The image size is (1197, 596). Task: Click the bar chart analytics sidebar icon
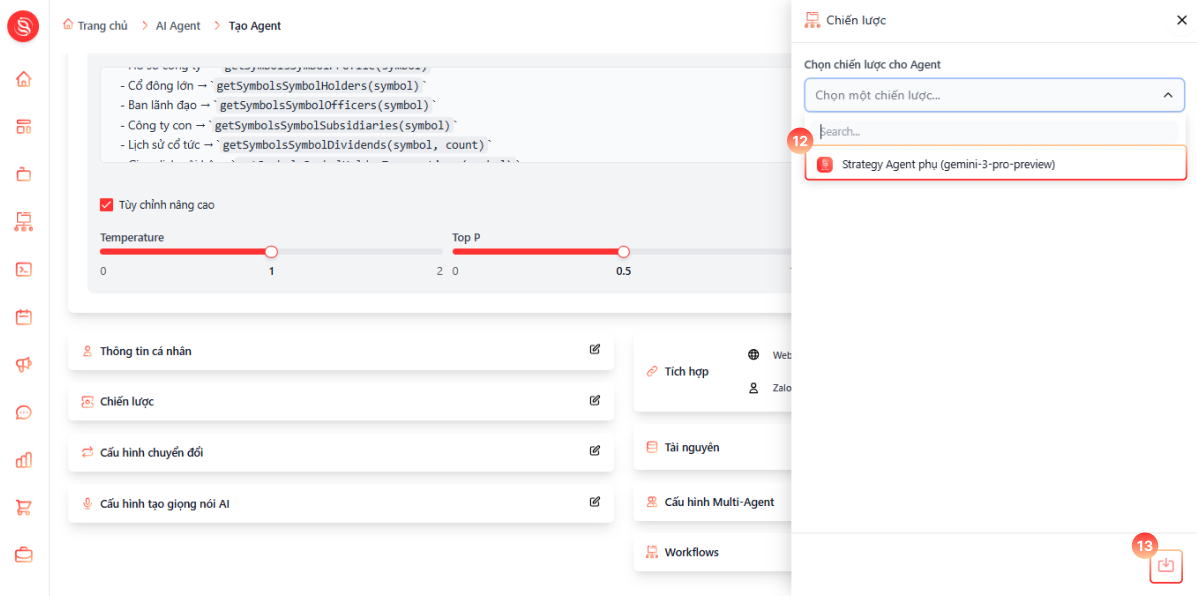[24, 459]
